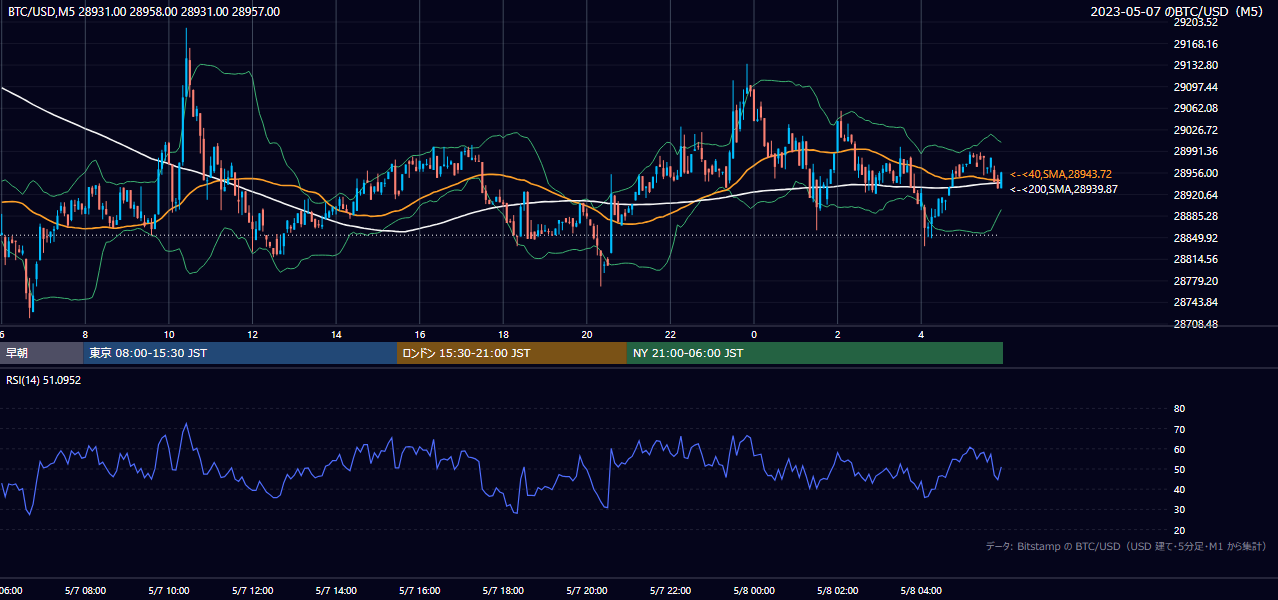Click the BTC/USD,M5 OHLC header text

click(x=144, y=12)
